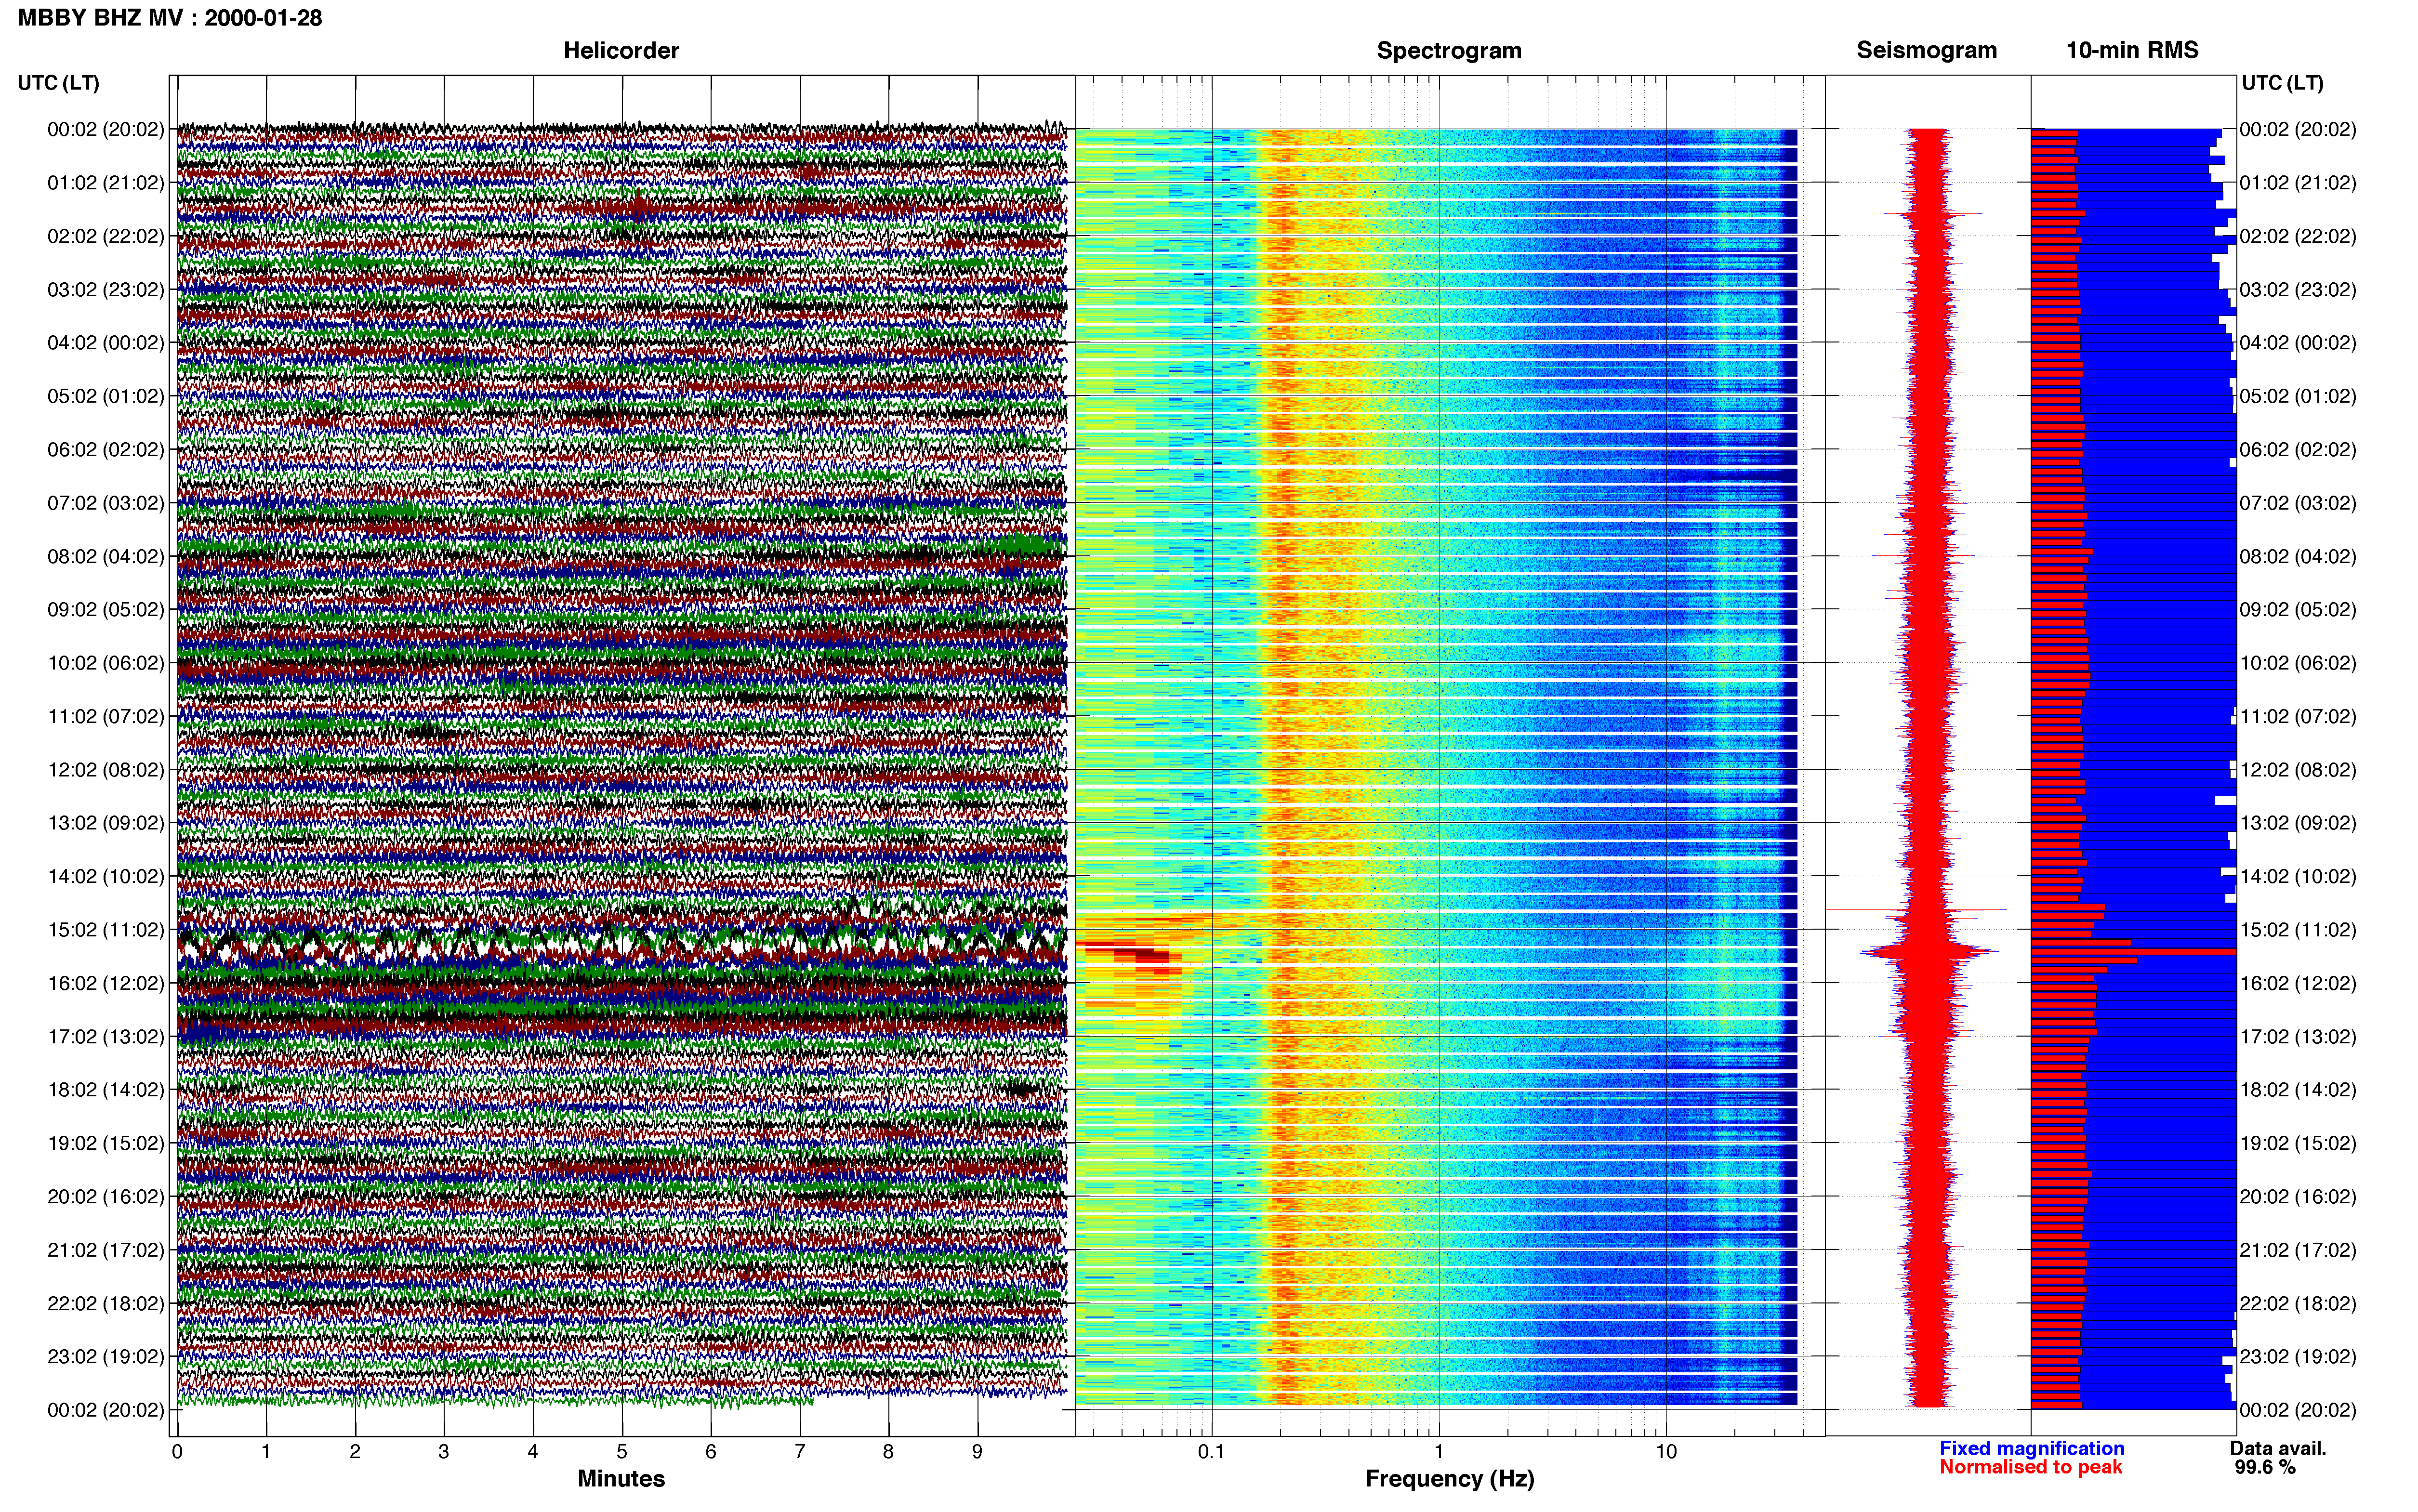Click the 10-min RMS panel heading

click(2132, 50)
